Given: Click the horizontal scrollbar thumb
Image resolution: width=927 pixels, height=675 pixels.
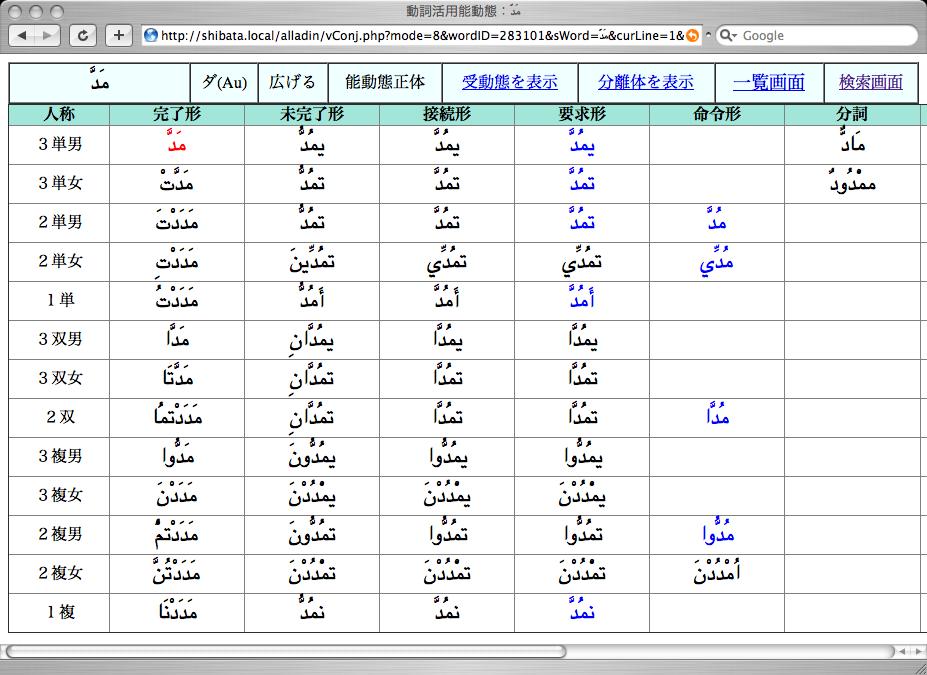Looking at the screenshot, I should coord(286,651).
